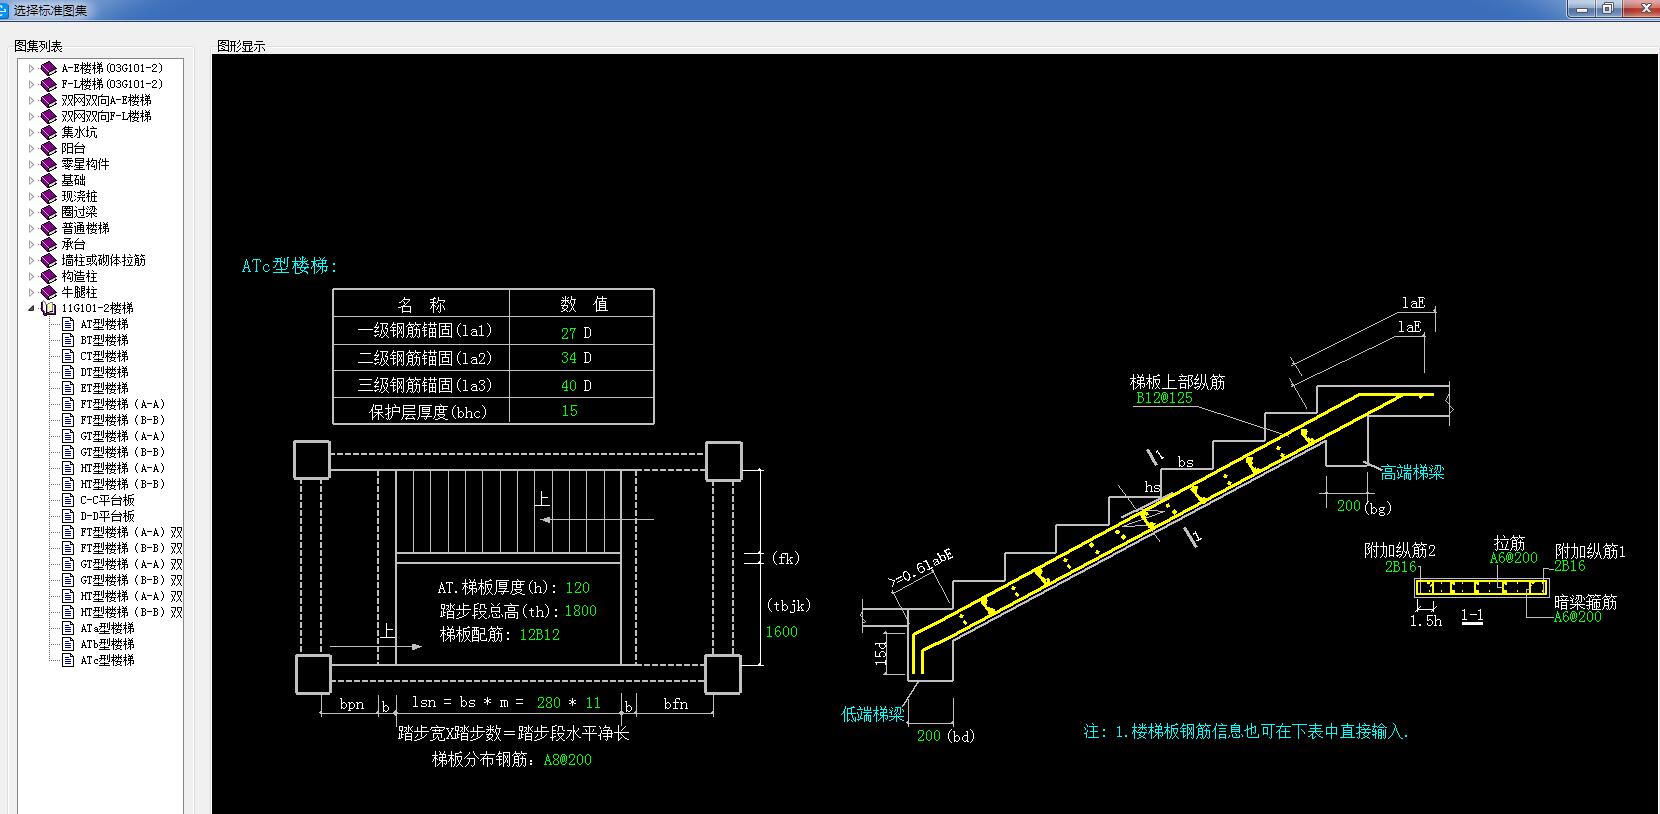Click the 200 (bg) dimension value
The height and width of the screenshot is (814, 1660).
click(x=1349, y=506)
